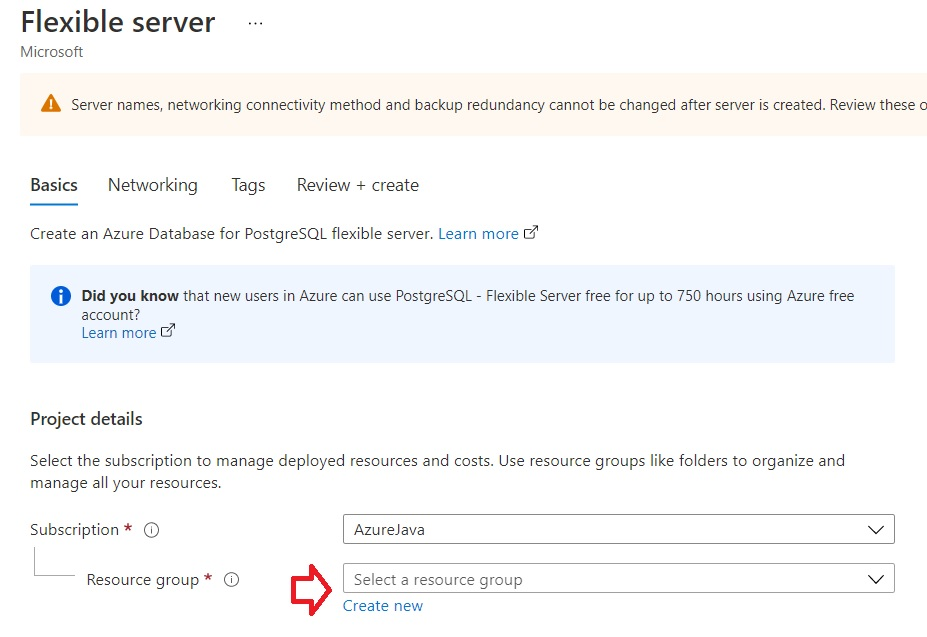
Task: Click the Did you know banner text
Action: [468, 305]
